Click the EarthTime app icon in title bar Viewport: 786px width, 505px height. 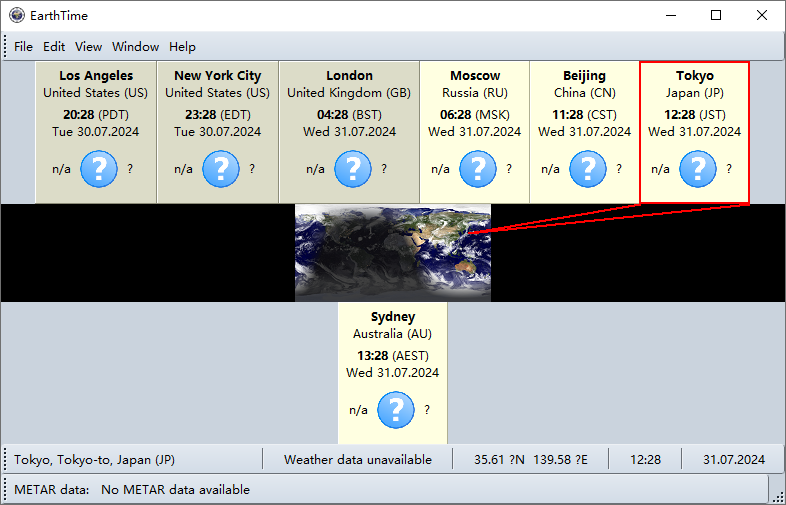coord(17,15)
